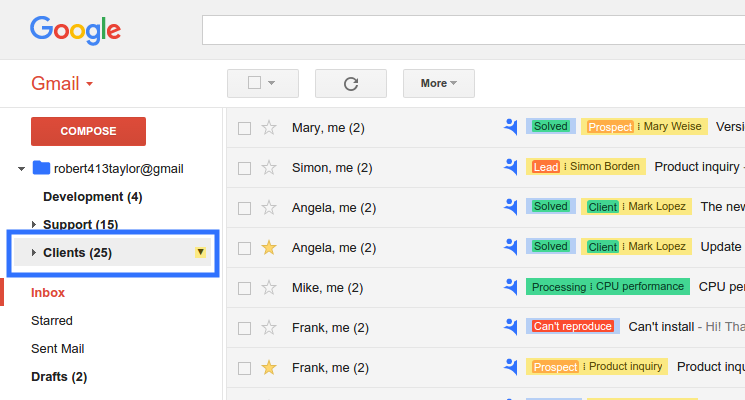The width and height of the screenshot is (745, 400).
Task: Expand the Clients (25) folder arrow
Action: coord(34,252)
